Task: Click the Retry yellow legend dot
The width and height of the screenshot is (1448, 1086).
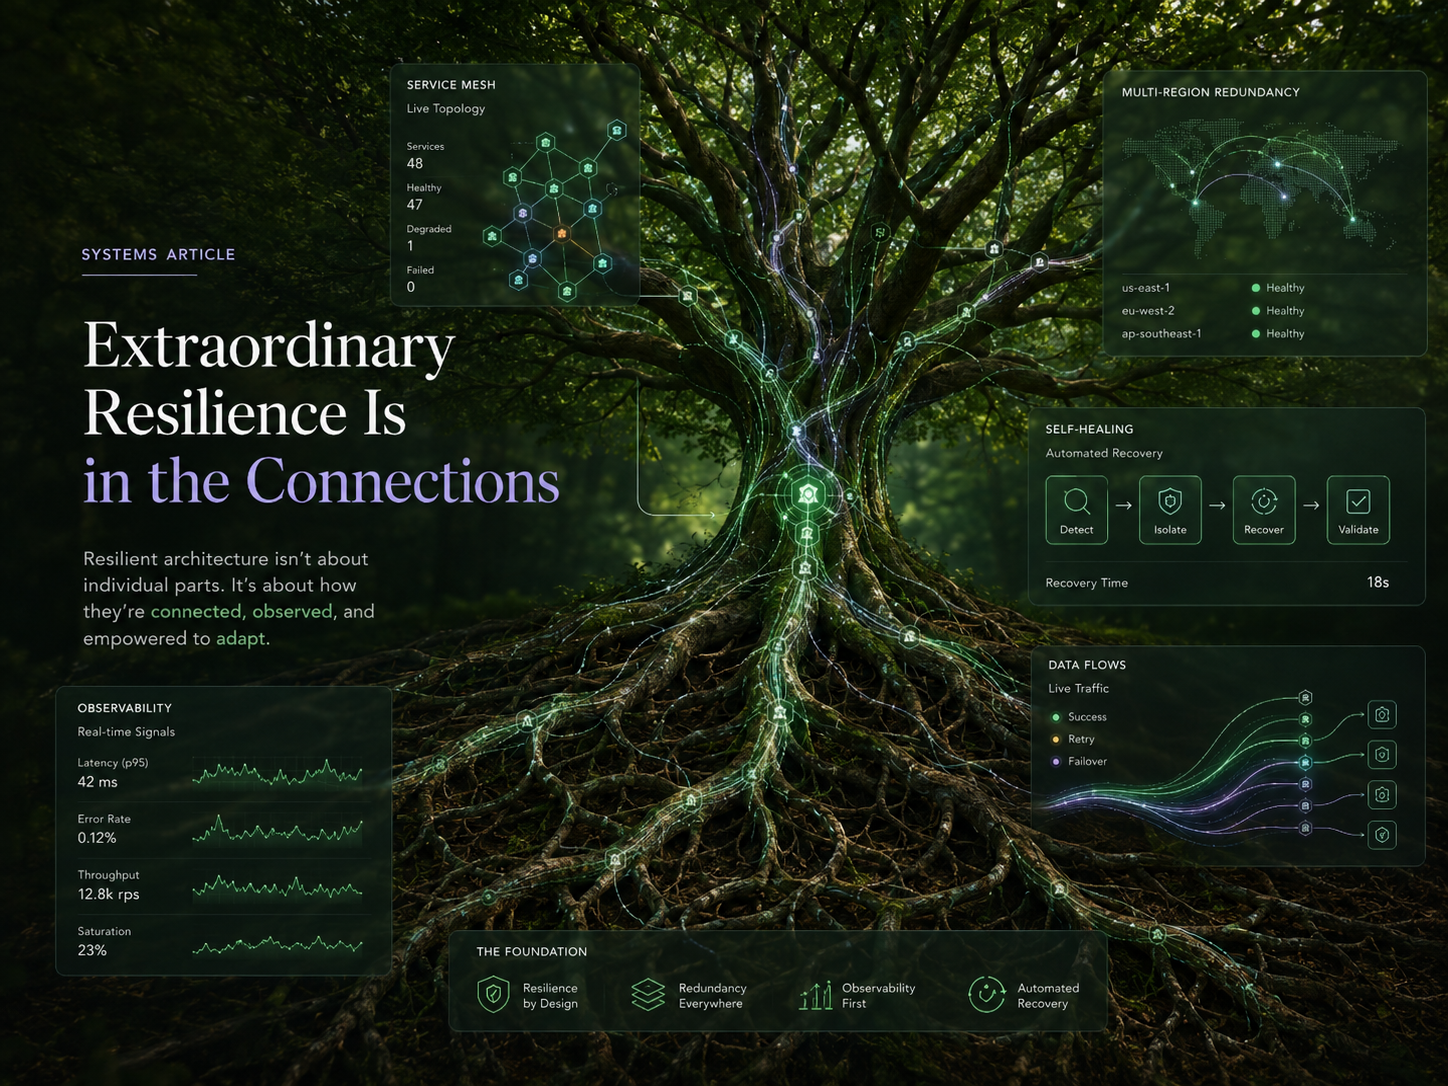Action: tap(1055, 739)
